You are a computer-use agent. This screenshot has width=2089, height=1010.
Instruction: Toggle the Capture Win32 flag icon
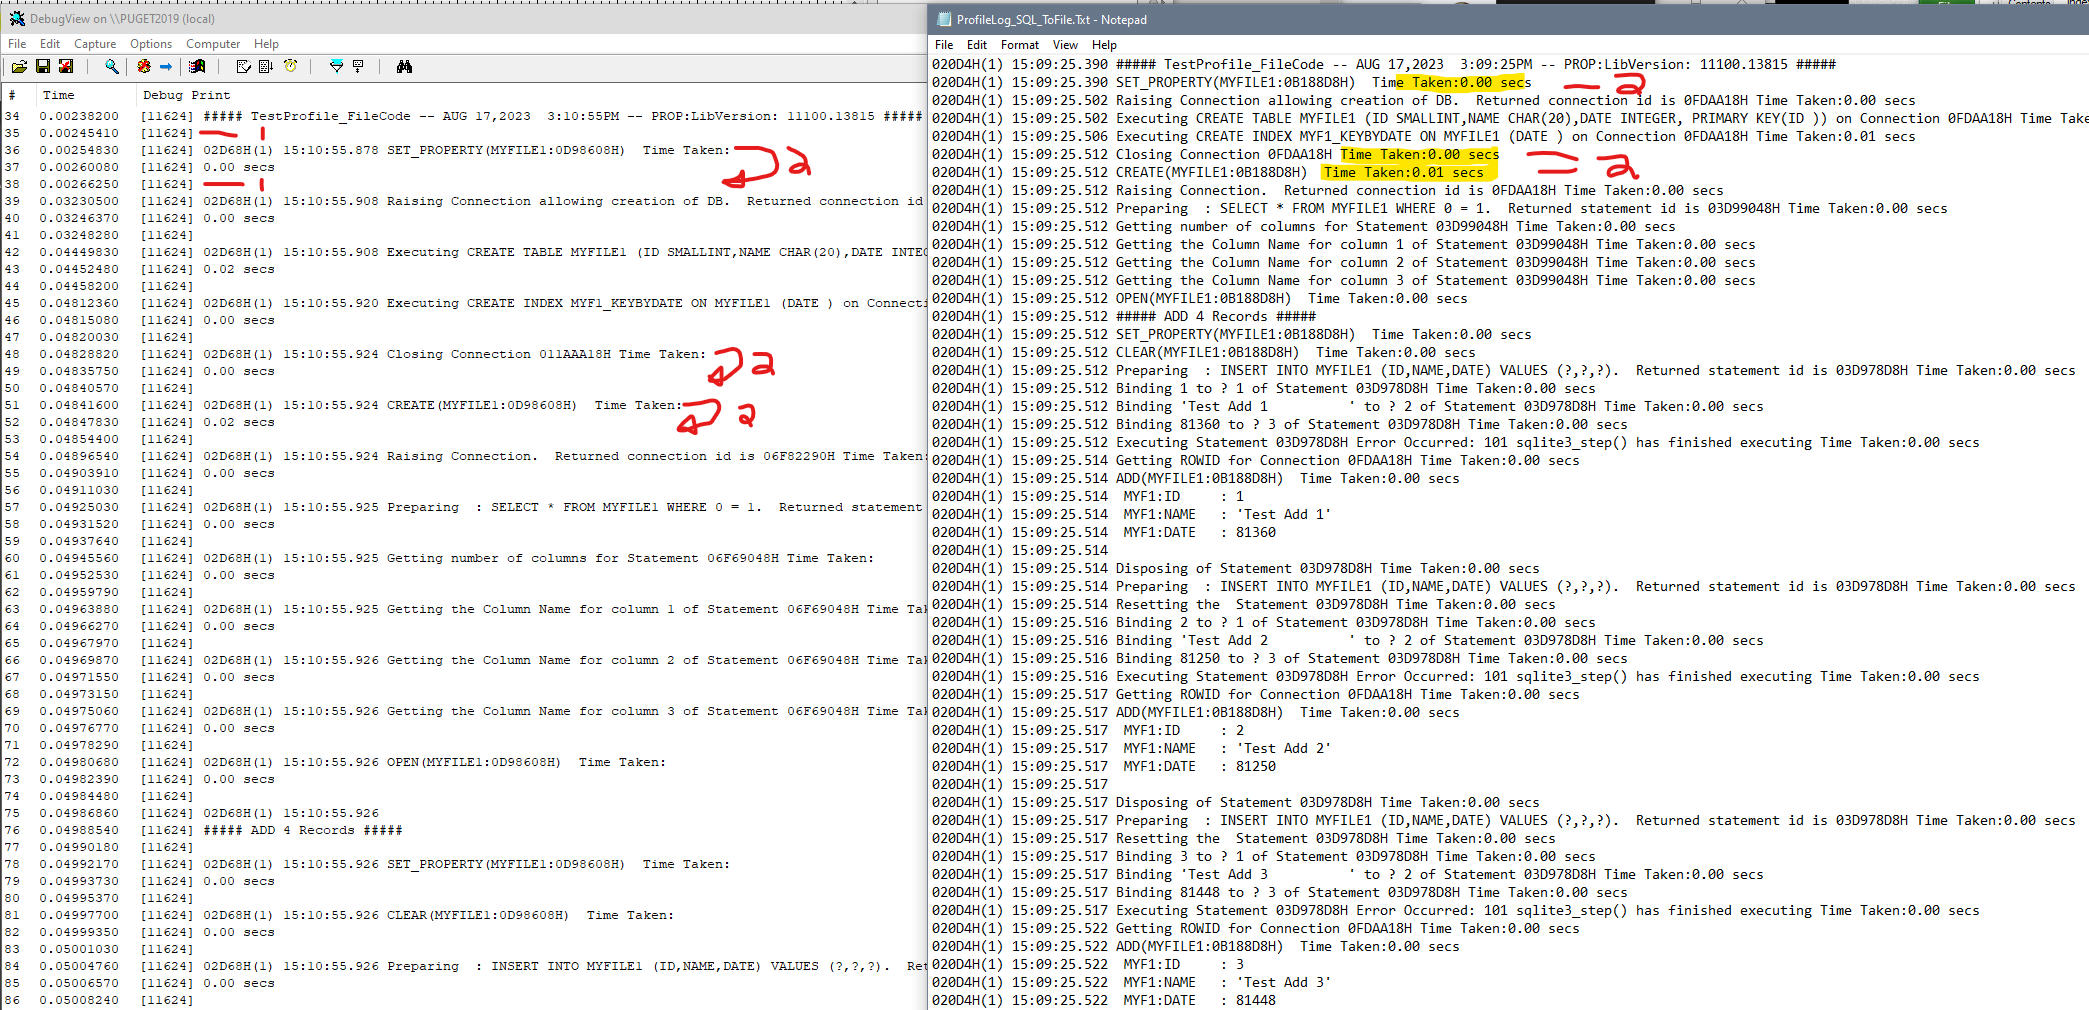[x=197, y=67]
